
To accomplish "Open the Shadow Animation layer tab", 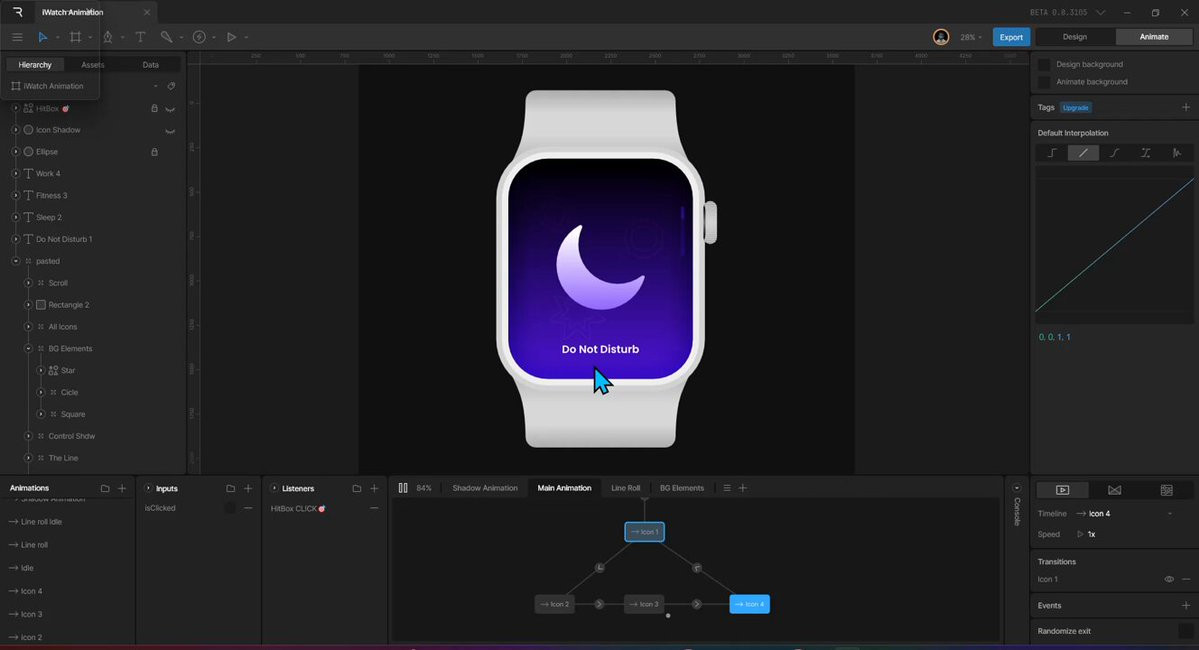I will [485, 488].
